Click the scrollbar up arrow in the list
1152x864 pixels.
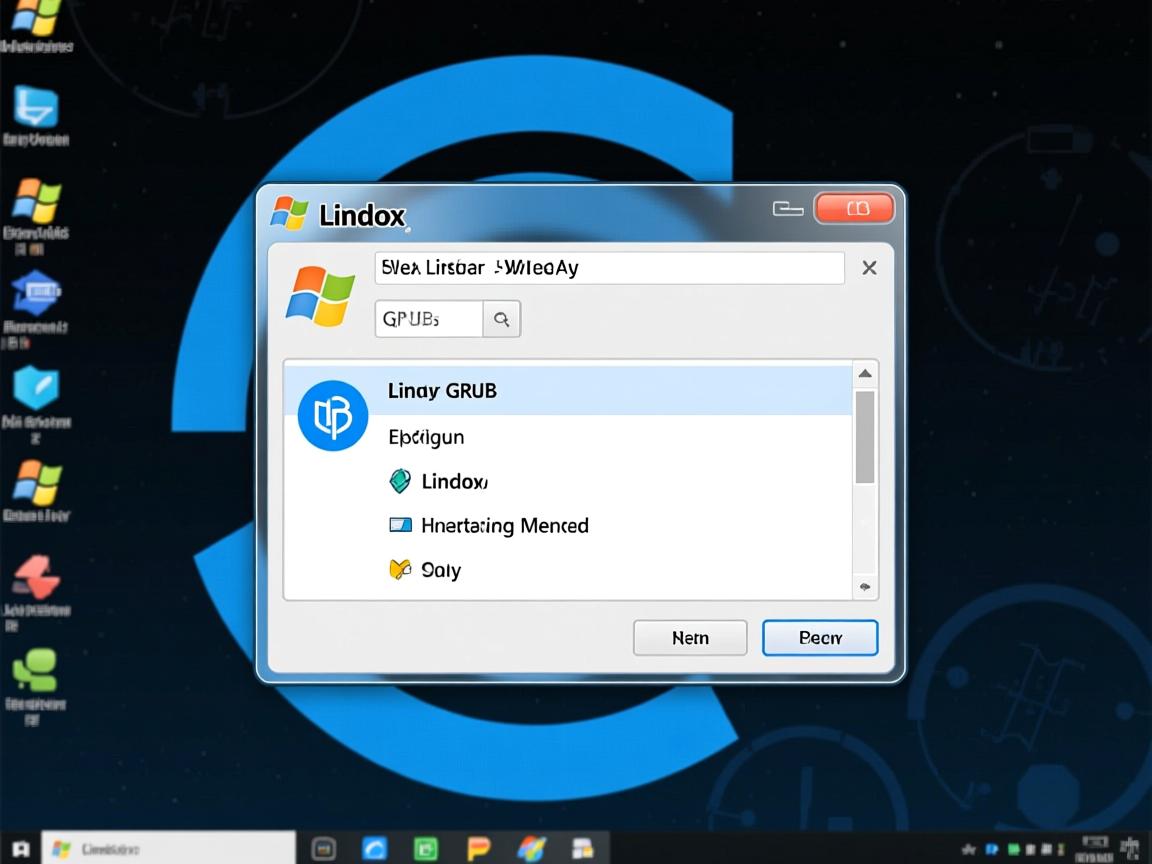pyautogui.click(x=864, y=373)
